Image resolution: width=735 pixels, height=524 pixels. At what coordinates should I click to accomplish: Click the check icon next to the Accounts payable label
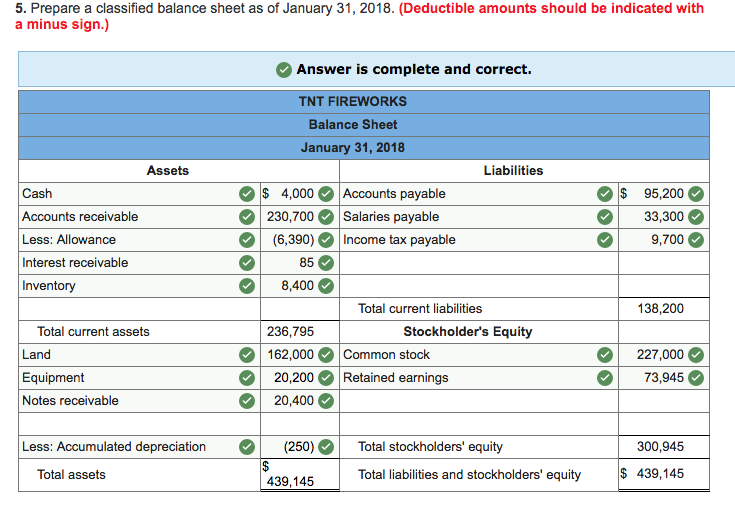coord(605,194)
